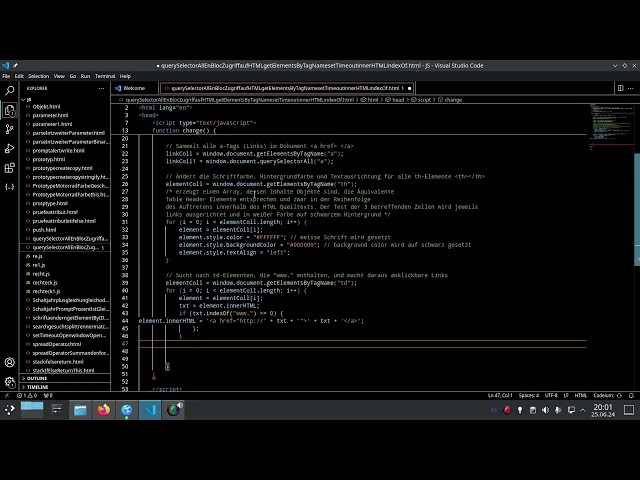Open rechteck.js in Explorer
This screenshot has width=640, height=480.
coord(45,282)
